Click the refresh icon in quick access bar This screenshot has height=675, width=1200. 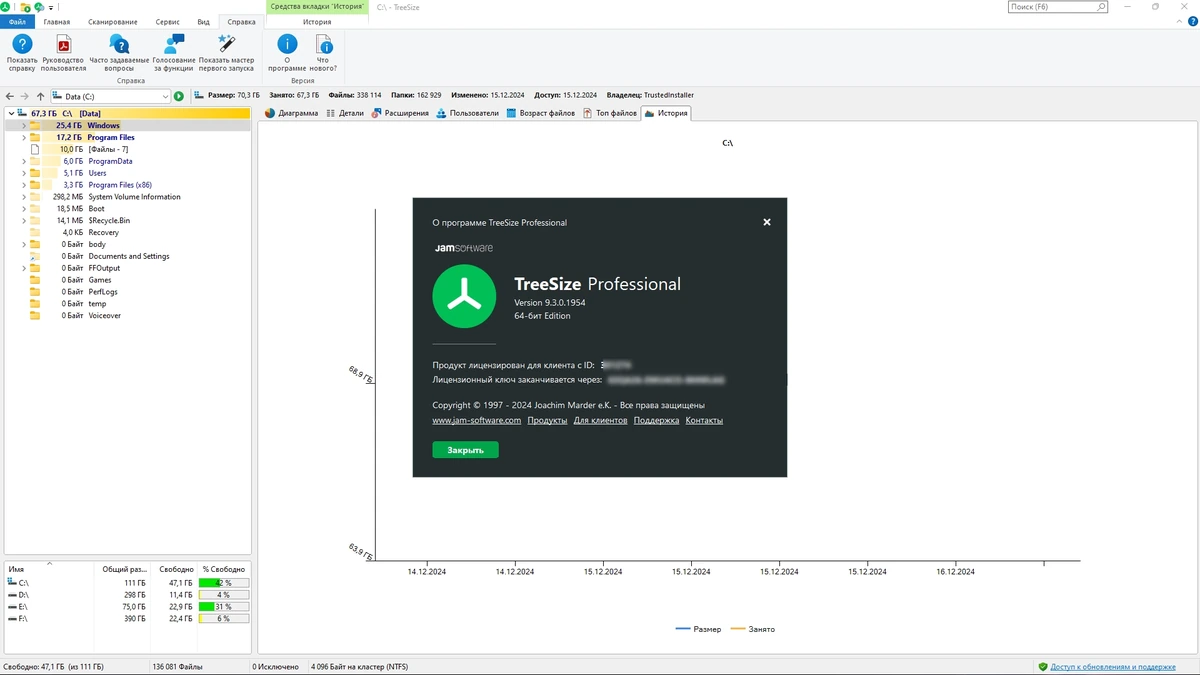(x=39, y=7)
